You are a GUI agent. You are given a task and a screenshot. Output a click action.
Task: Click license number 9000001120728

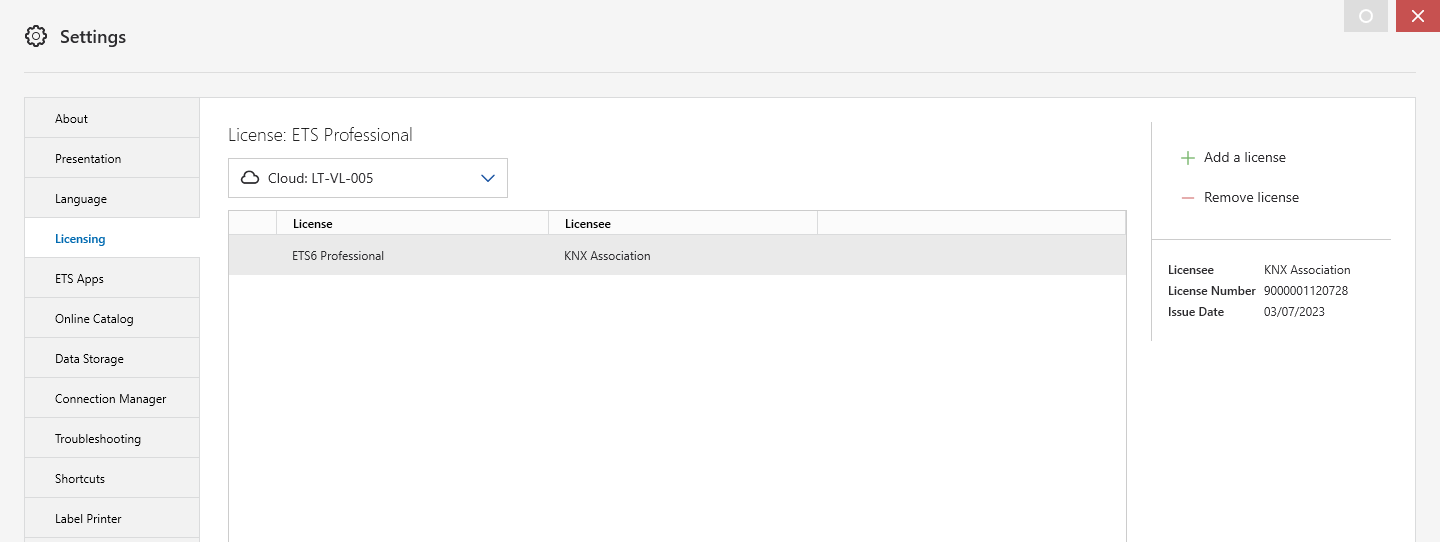(x=1306, y=291)
